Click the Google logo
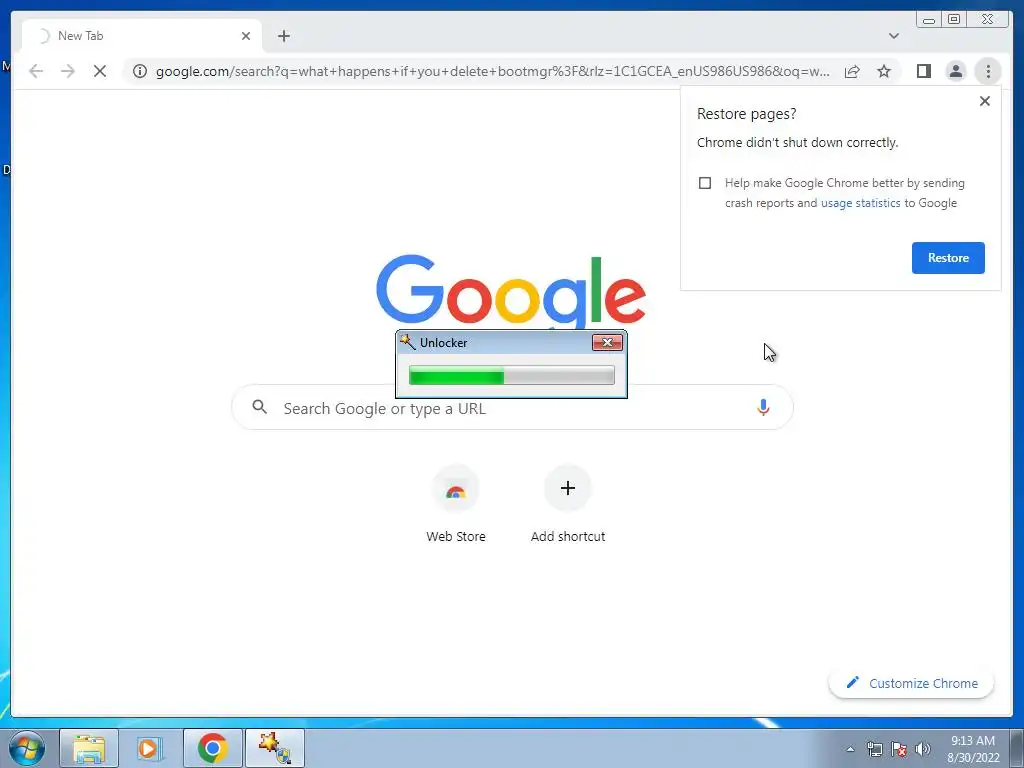1024x768 pixels. tap(511, 291)
